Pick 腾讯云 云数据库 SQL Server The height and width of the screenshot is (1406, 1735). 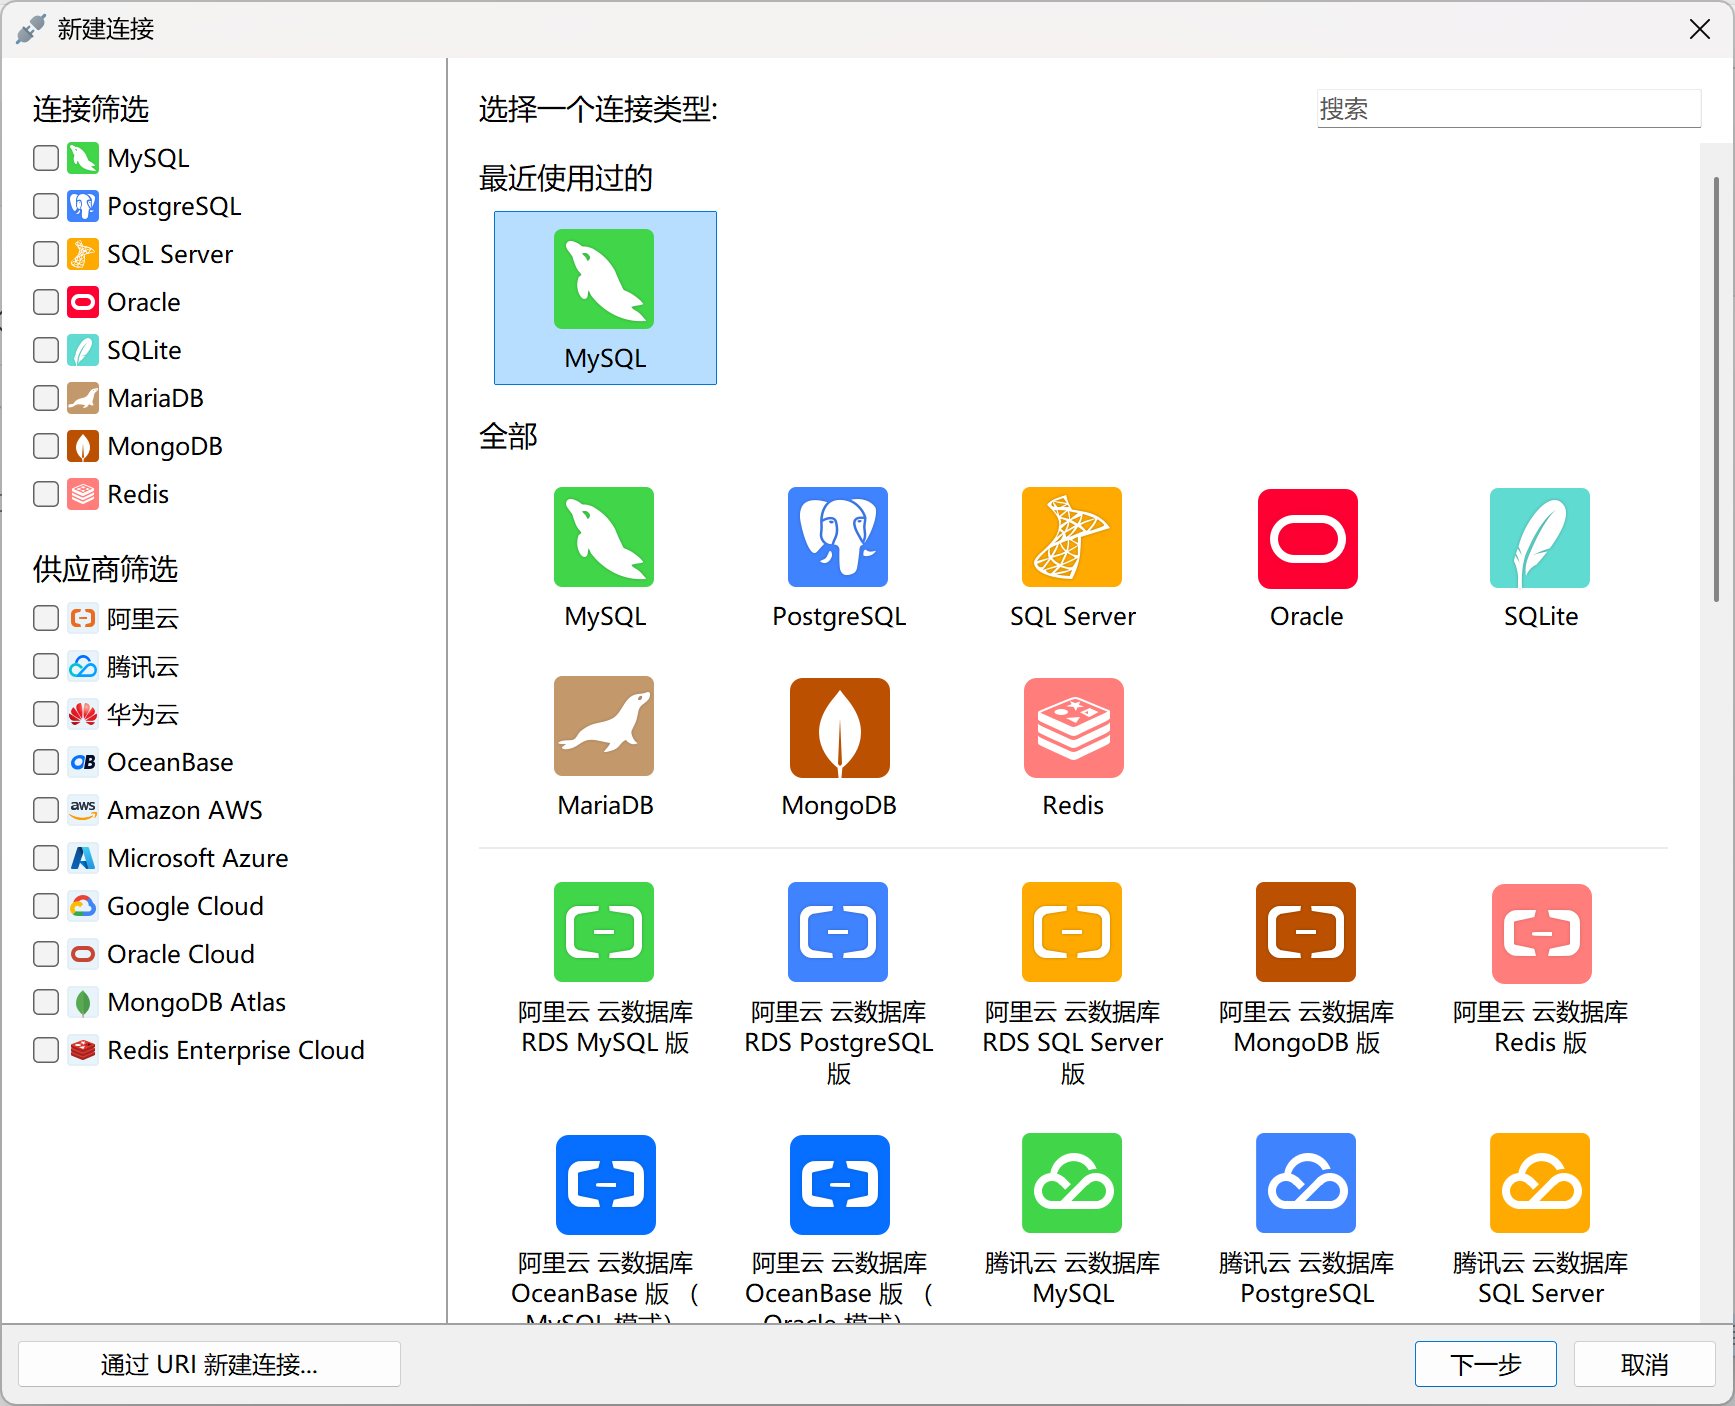[1540, 1219]
